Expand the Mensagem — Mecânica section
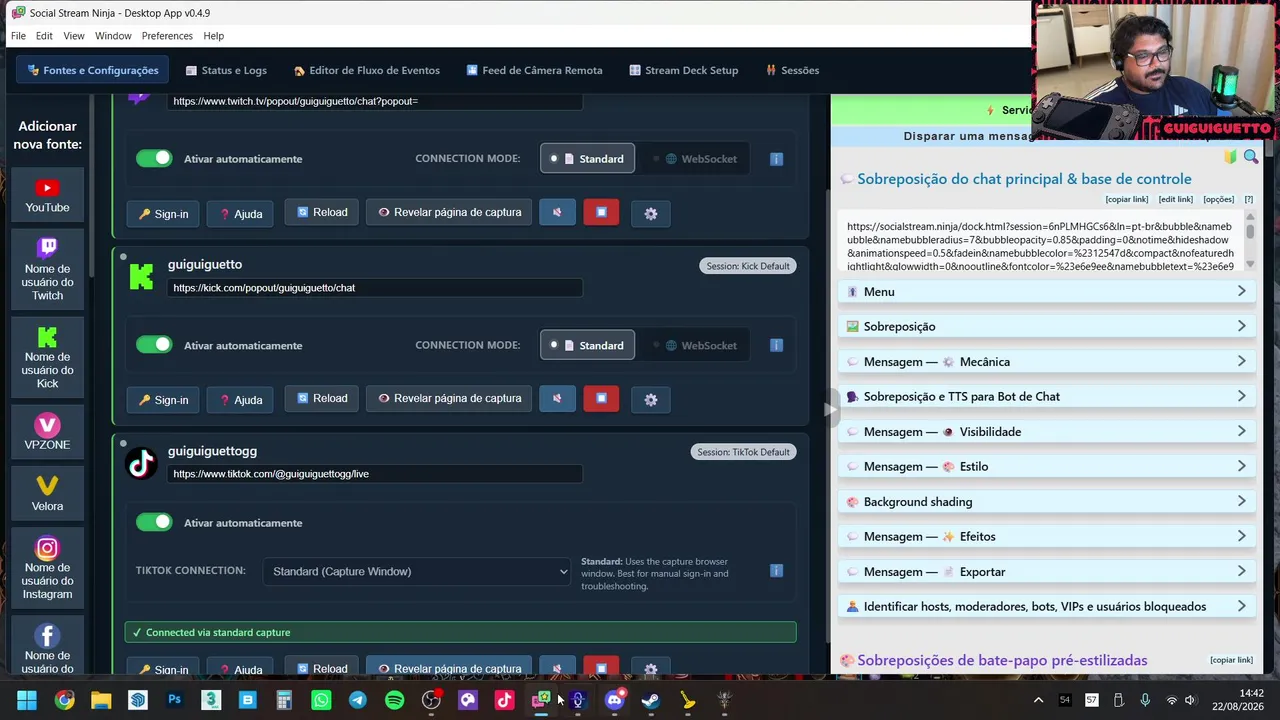Viewport: 1280px width, 720px height. click(x=1047, y=362)
